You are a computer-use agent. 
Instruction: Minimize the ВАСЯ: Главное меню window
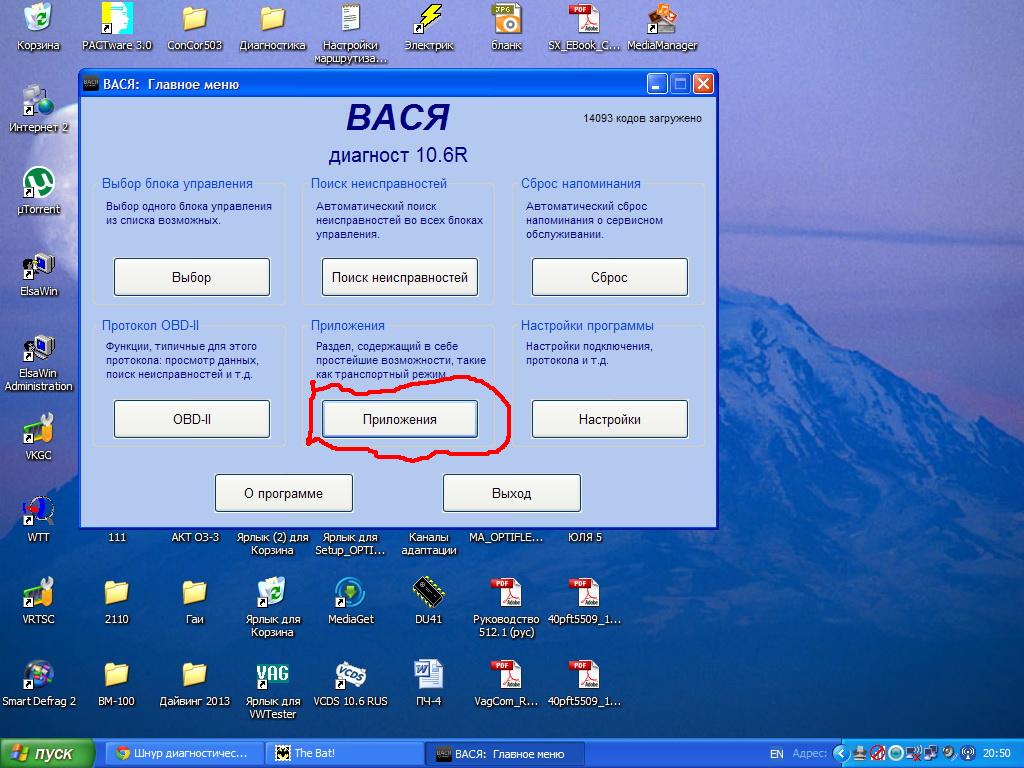[658, 84]
